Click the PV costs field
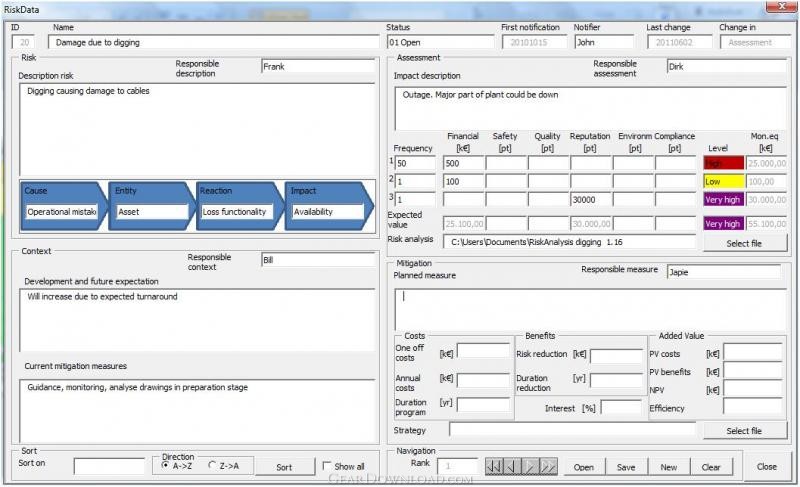This screenshot has width=800, height=487. (753, 352)
